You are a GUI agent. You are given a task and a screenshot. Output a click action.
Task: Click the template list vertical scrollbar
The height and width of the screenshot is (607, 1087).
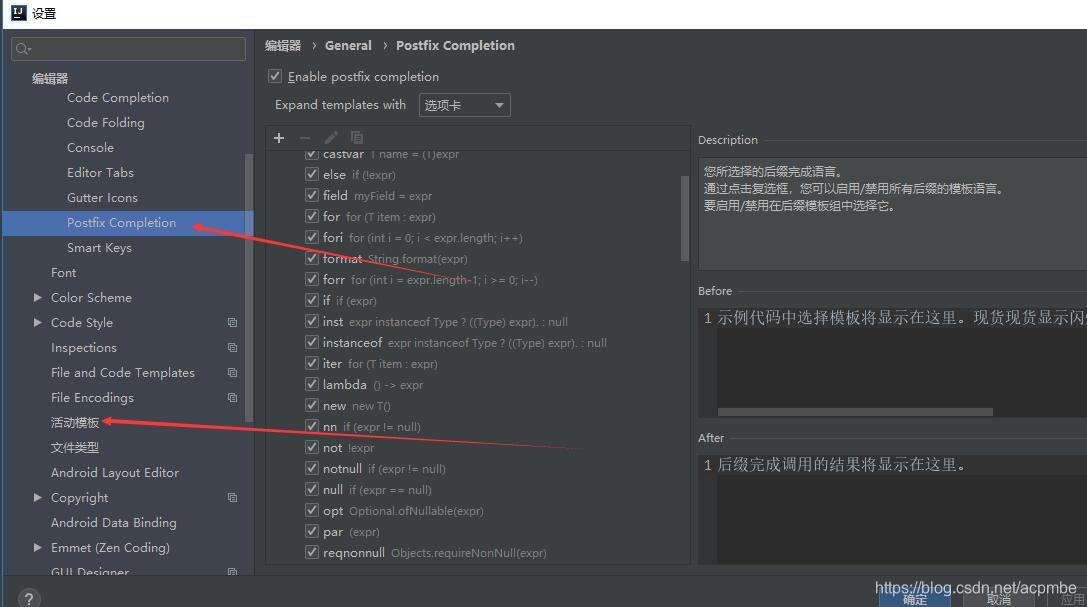684,218
